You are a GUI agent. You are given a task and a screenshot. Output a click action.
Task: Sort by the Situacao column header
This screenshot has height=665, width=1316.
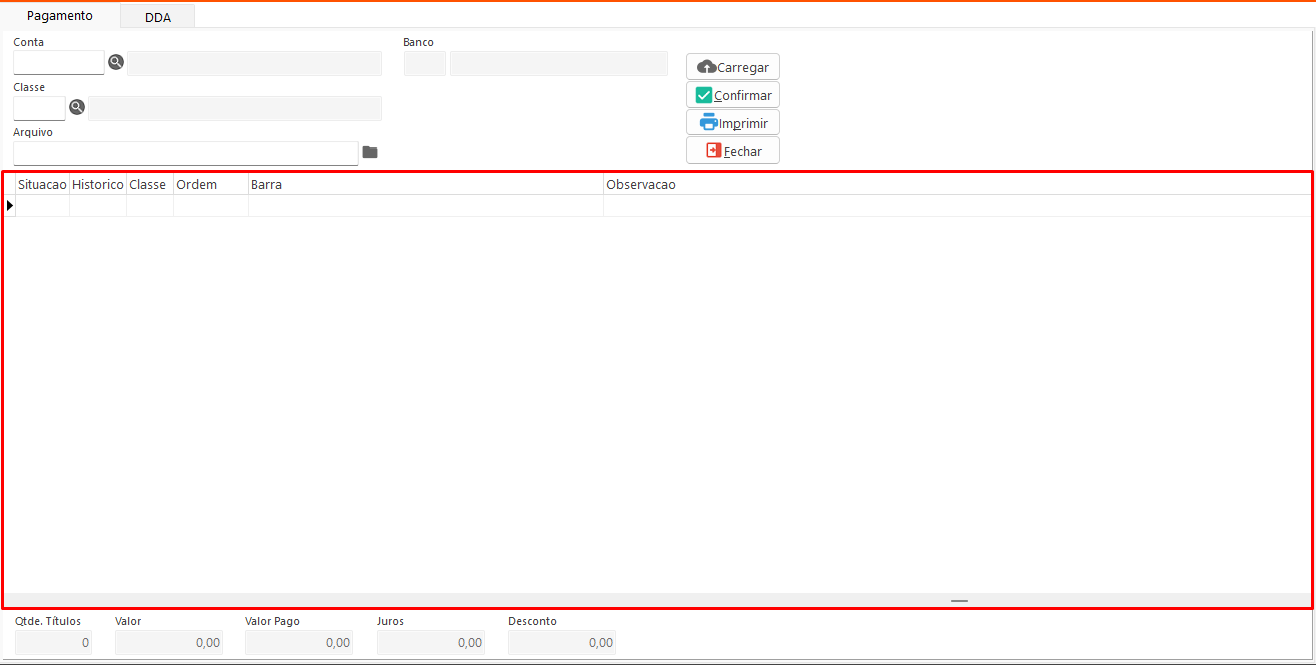coord(42,185)
